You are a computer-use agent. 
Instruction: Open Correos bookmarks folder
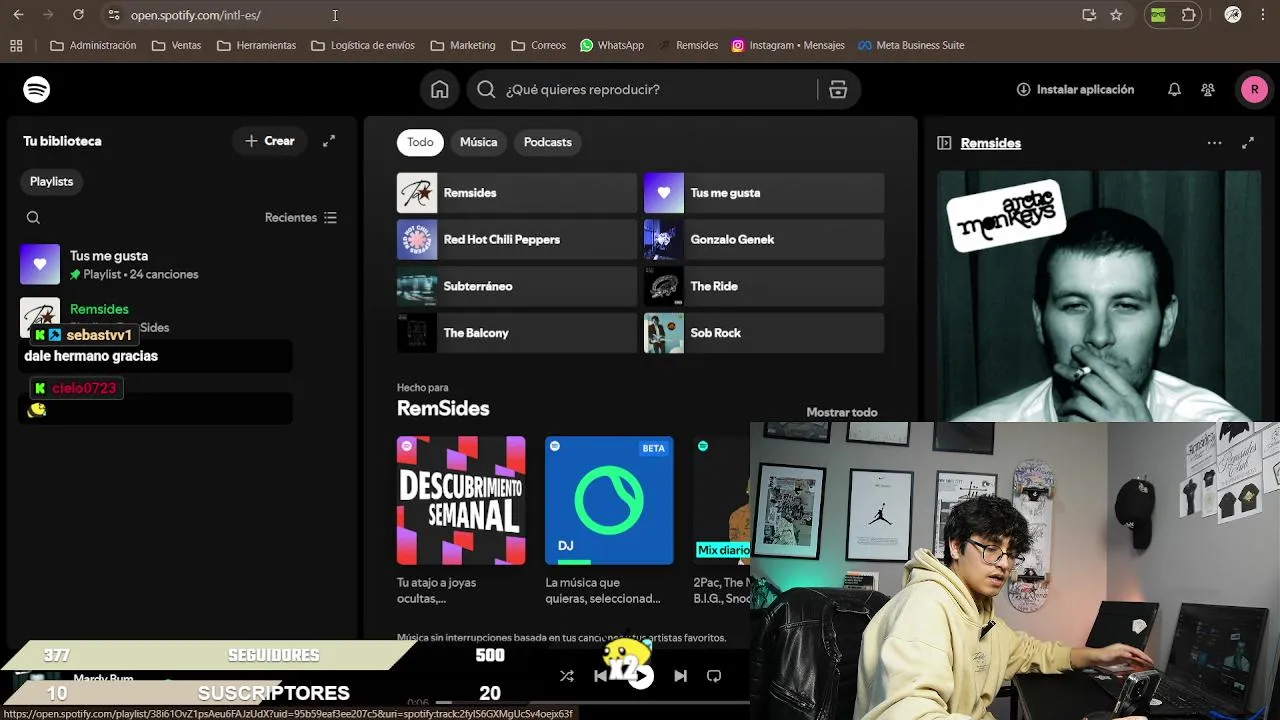point(538,45)
